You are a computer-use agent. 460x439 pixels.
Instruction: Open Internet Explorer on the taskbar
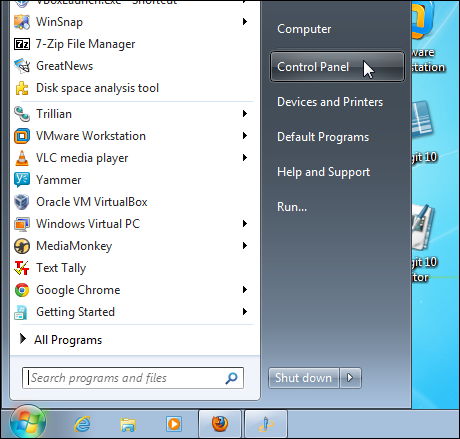coord(82,424)
